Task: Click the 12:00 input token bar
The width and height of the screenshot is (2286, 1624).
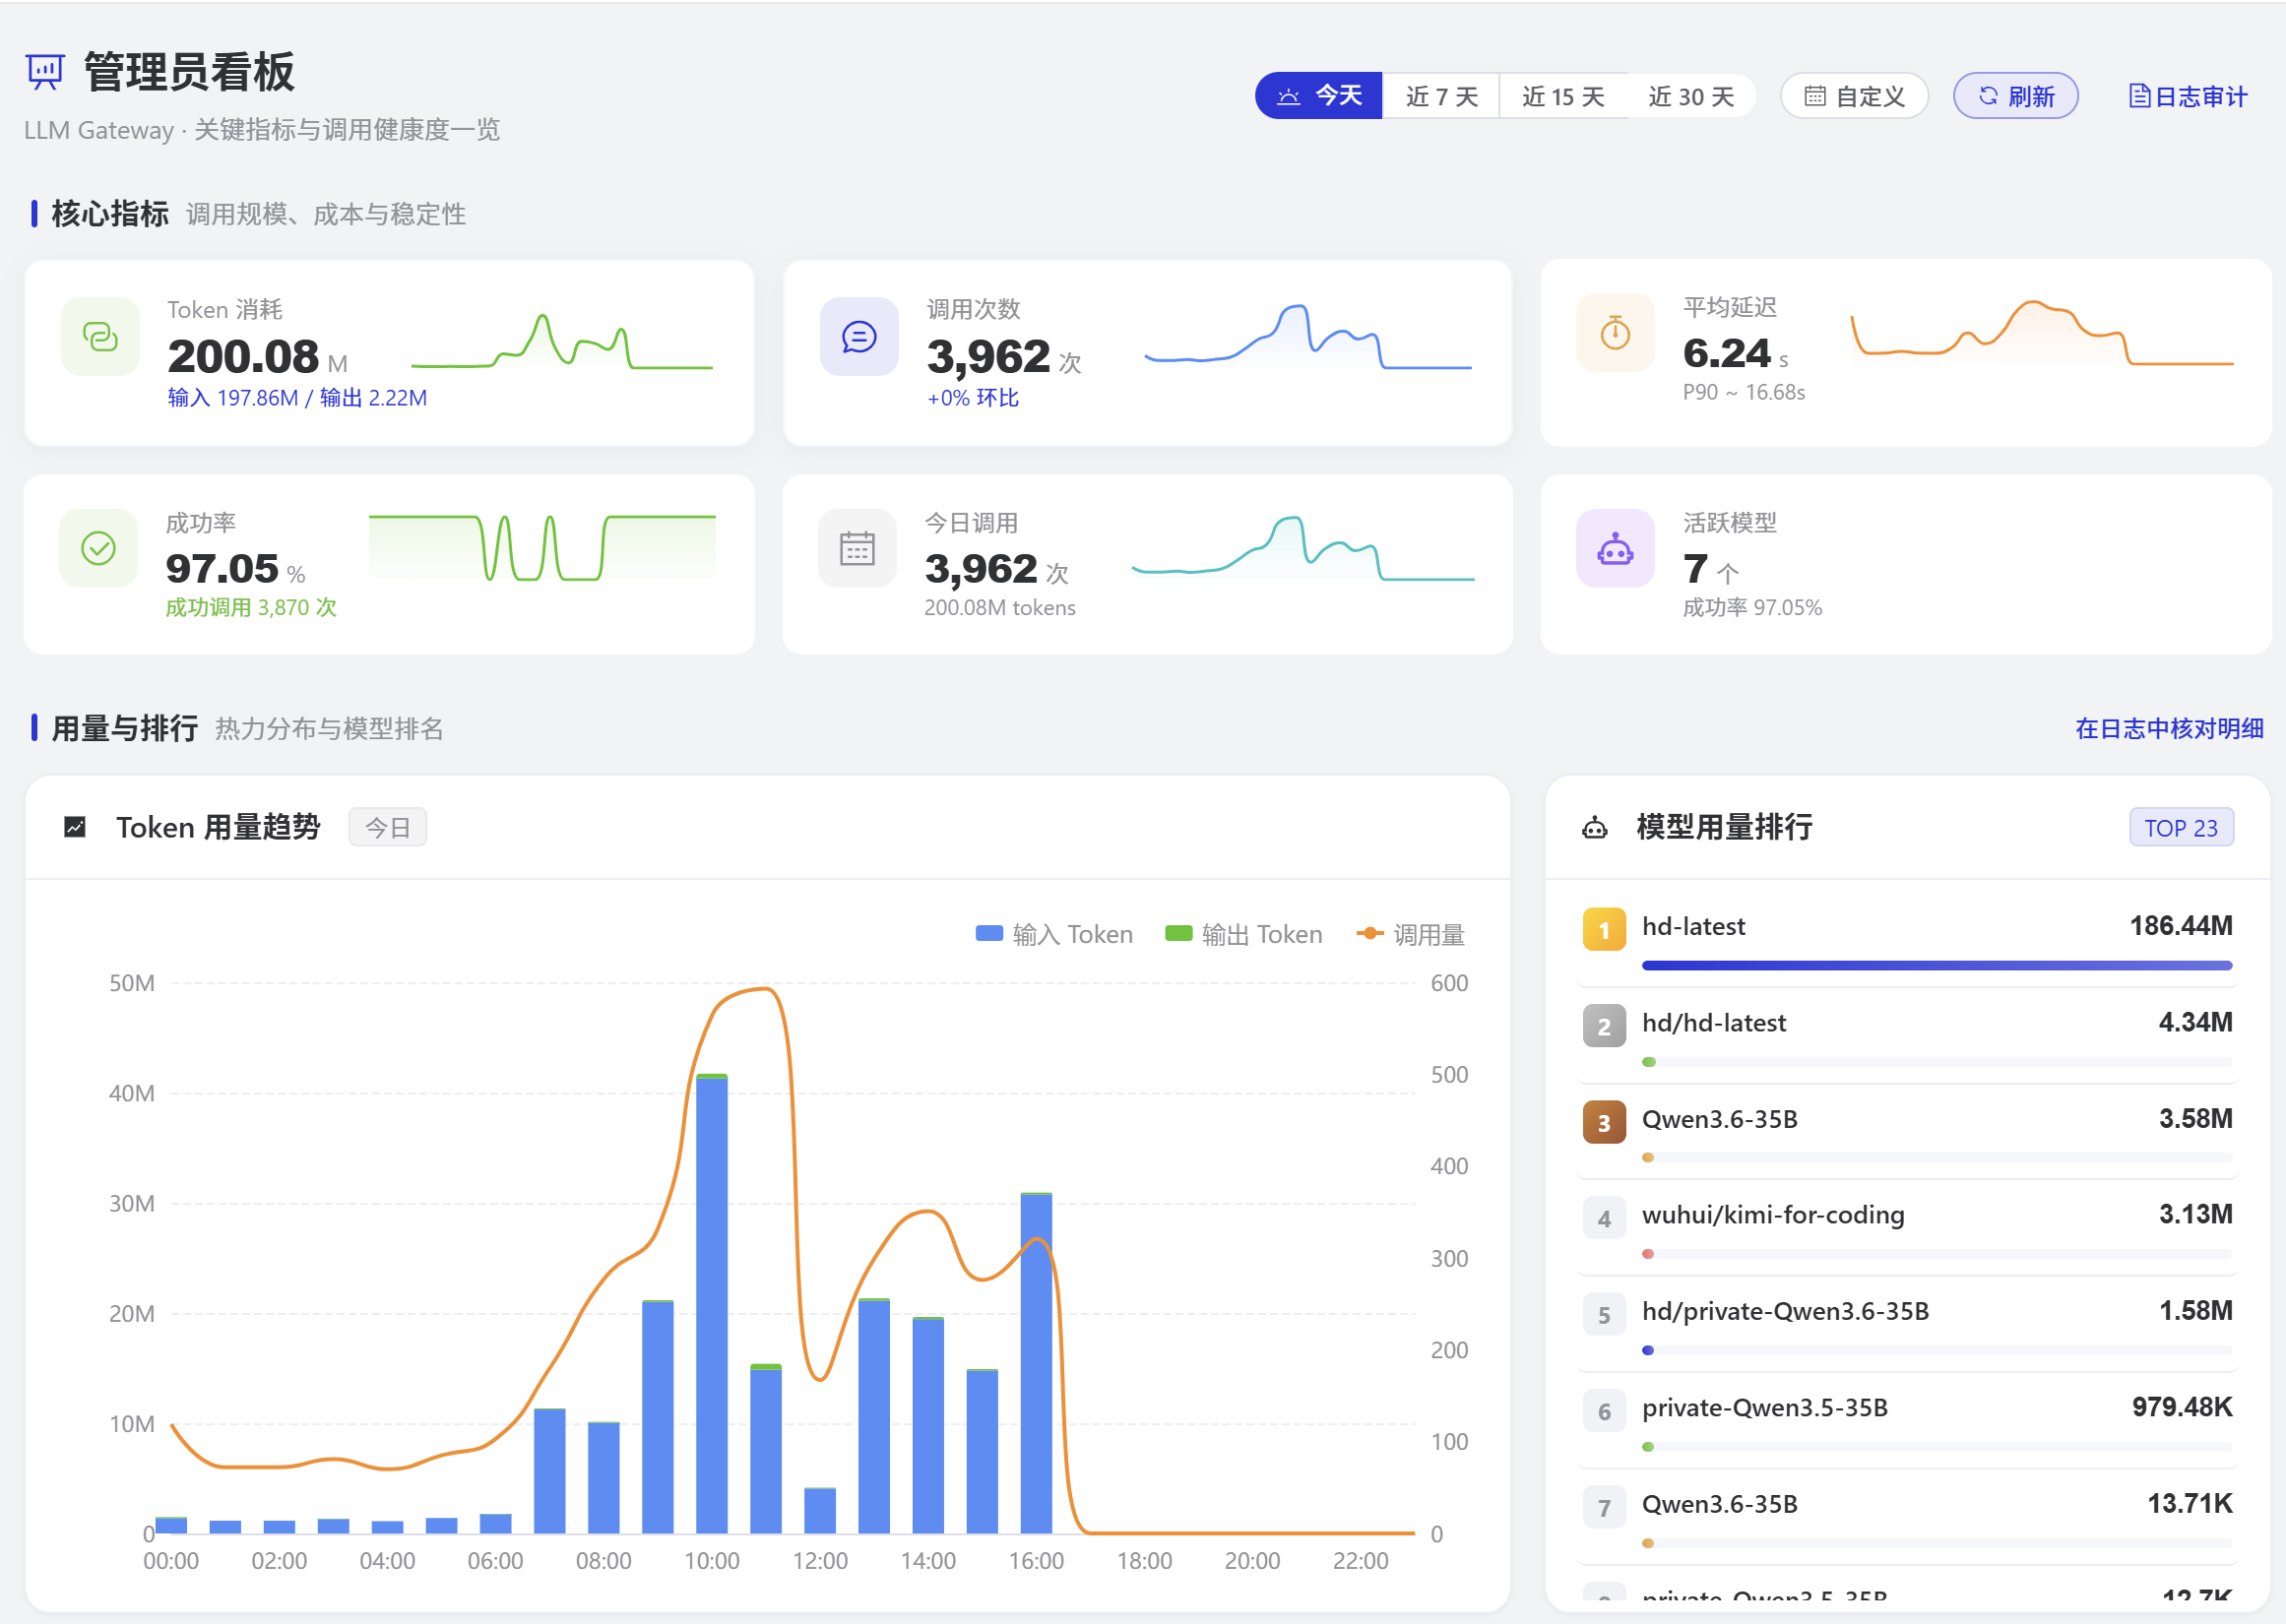Action: pyautogui.click(x=820, y=1511)
